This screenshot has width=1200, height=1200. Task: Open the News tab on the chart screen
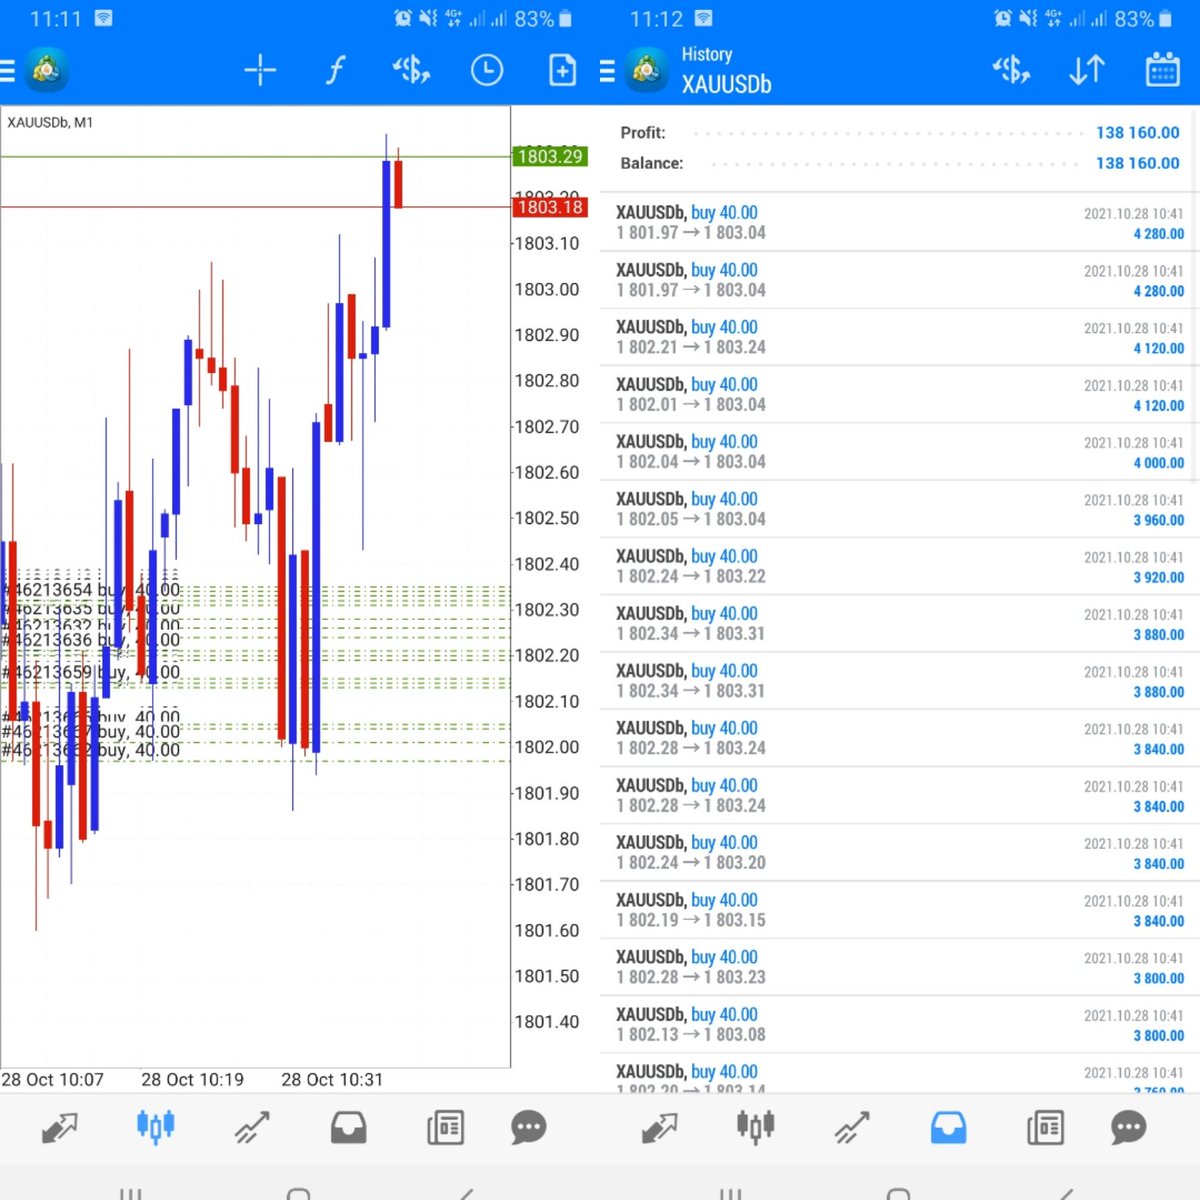444,1128
